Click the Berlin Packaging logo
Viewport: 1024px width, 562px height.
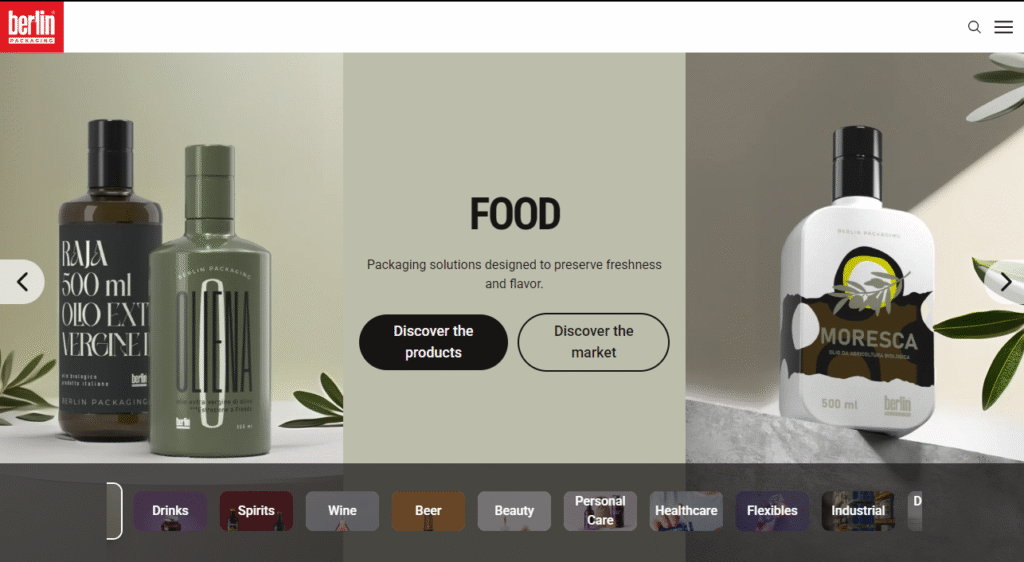tap(31, 26)
